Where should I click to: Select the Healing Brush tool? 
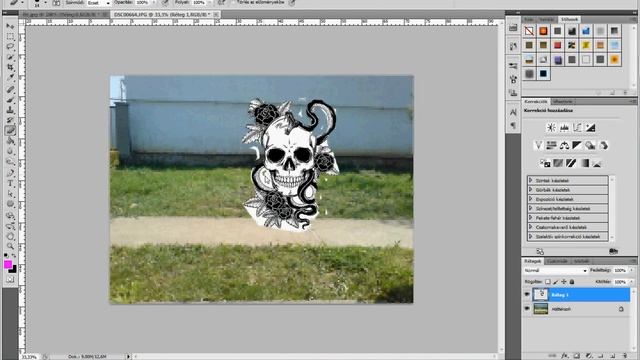point(10,89)
